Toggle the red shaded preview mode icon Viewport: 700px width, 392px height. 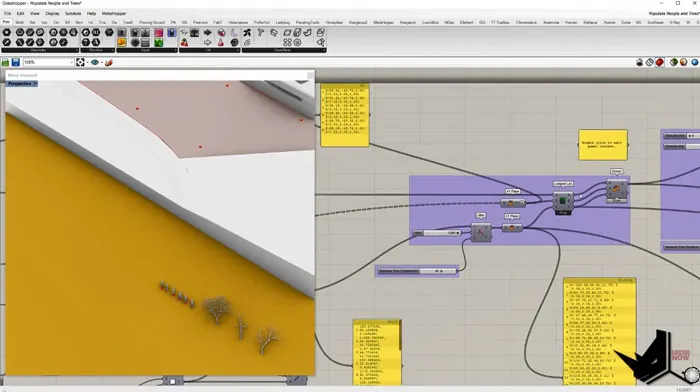[x=659, y=63]
